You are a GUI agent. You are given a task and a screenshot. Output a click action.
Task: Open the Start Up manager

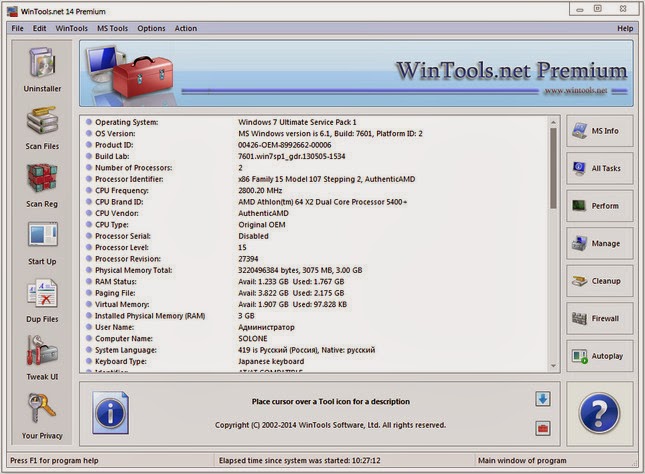pyautogui.click(x=42, y=243)
